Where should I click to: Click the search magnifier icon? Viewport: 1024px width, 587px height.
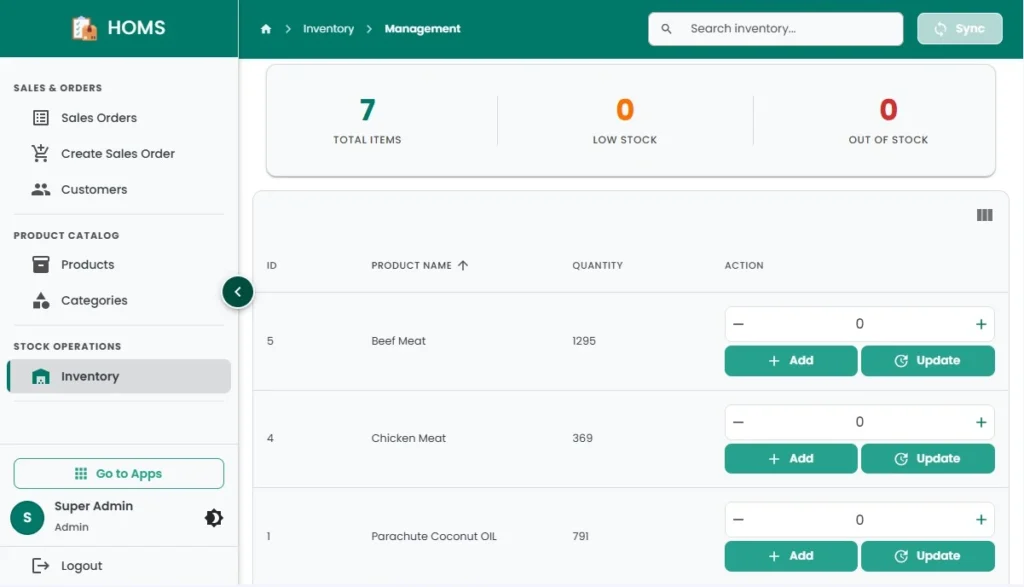pyautogui.click(x=667, y=29)
